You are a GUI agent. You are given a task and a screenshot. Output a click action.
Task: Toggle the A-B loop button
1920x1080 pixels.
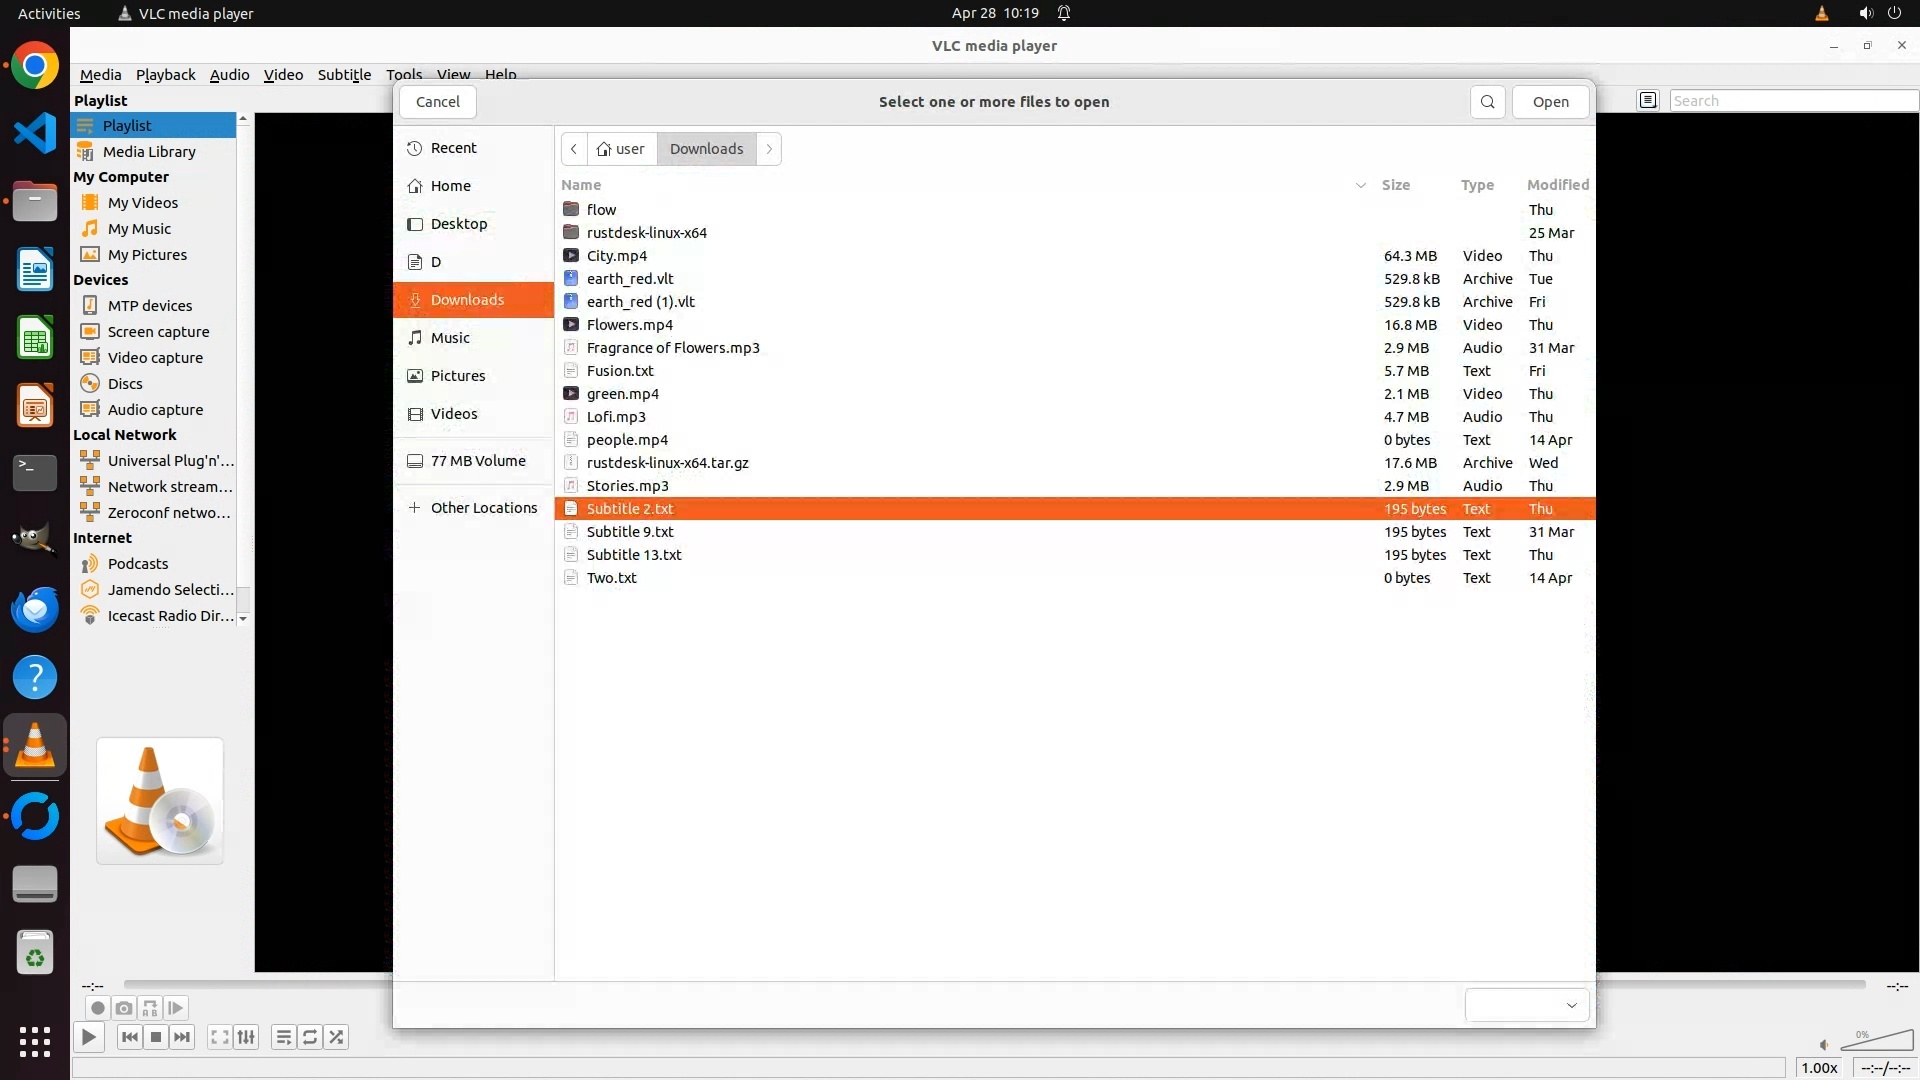(x=150, y=1008)
